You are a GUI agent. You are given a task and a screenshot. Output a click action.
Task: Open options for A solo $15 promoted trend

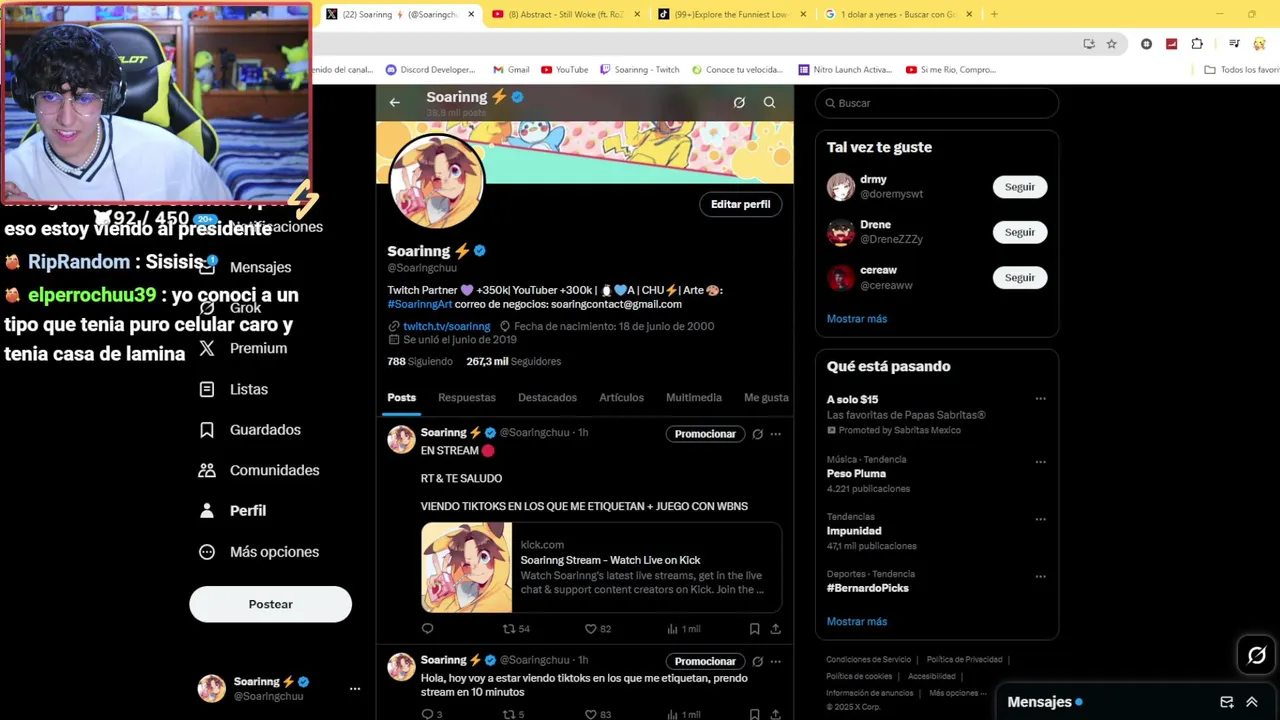click(x=1040, y=399)
